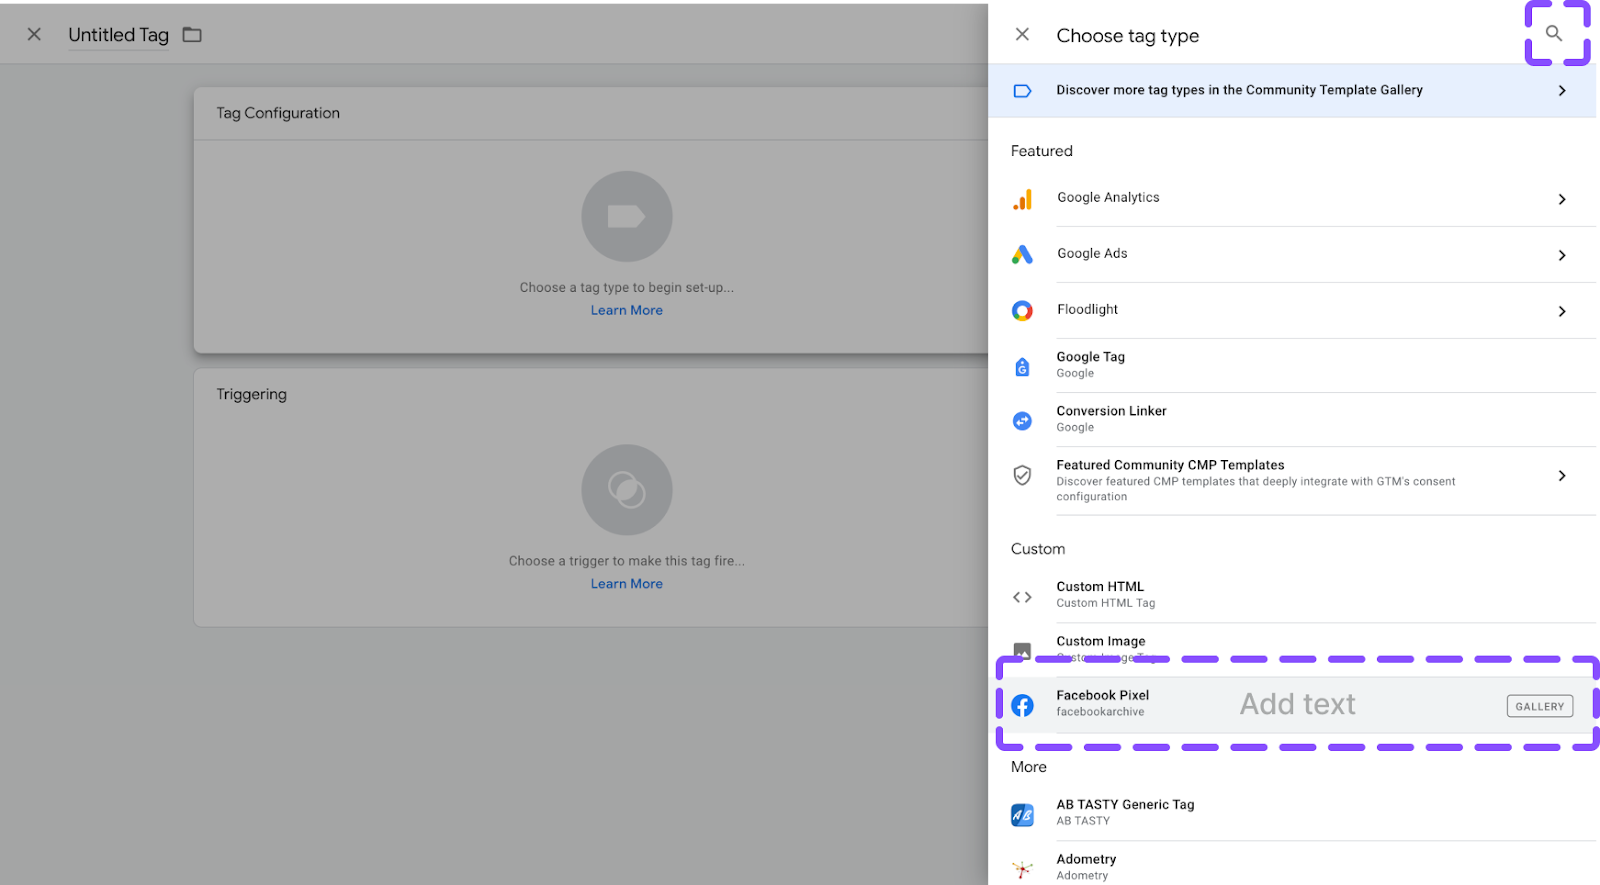1600x885 pixels.
Task: Expand Google Ads tag options chevron
Action: 1562,255
